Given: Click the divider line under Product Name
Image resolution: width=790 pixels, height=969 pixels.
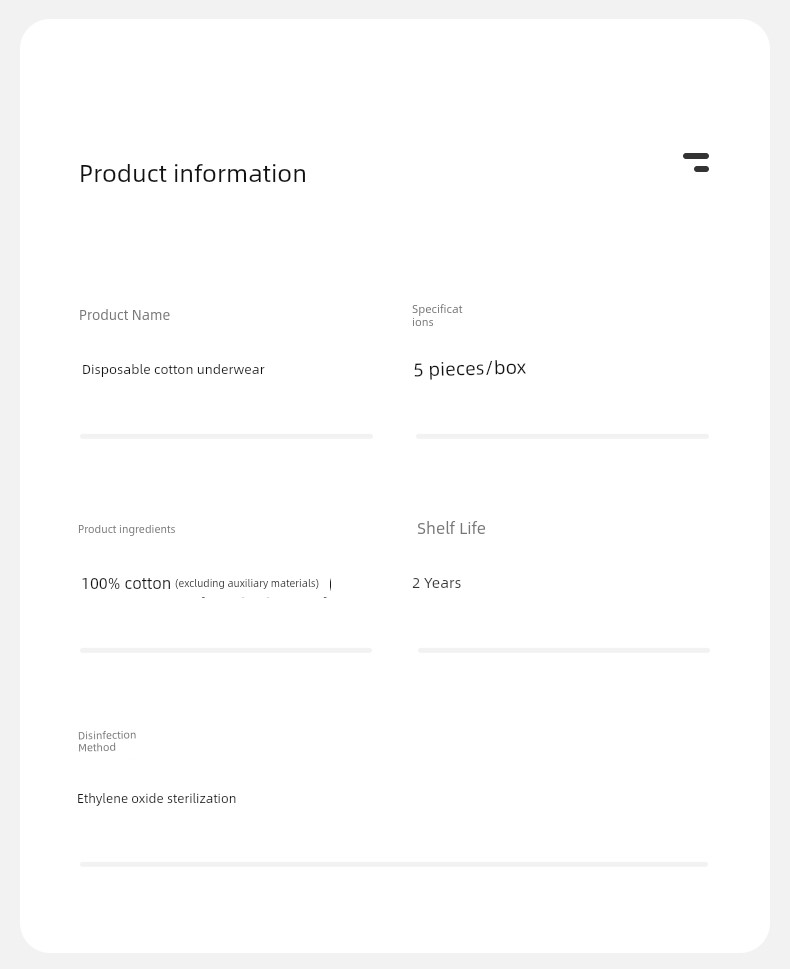Looking at the screenshot, I should tap(226, 436).
